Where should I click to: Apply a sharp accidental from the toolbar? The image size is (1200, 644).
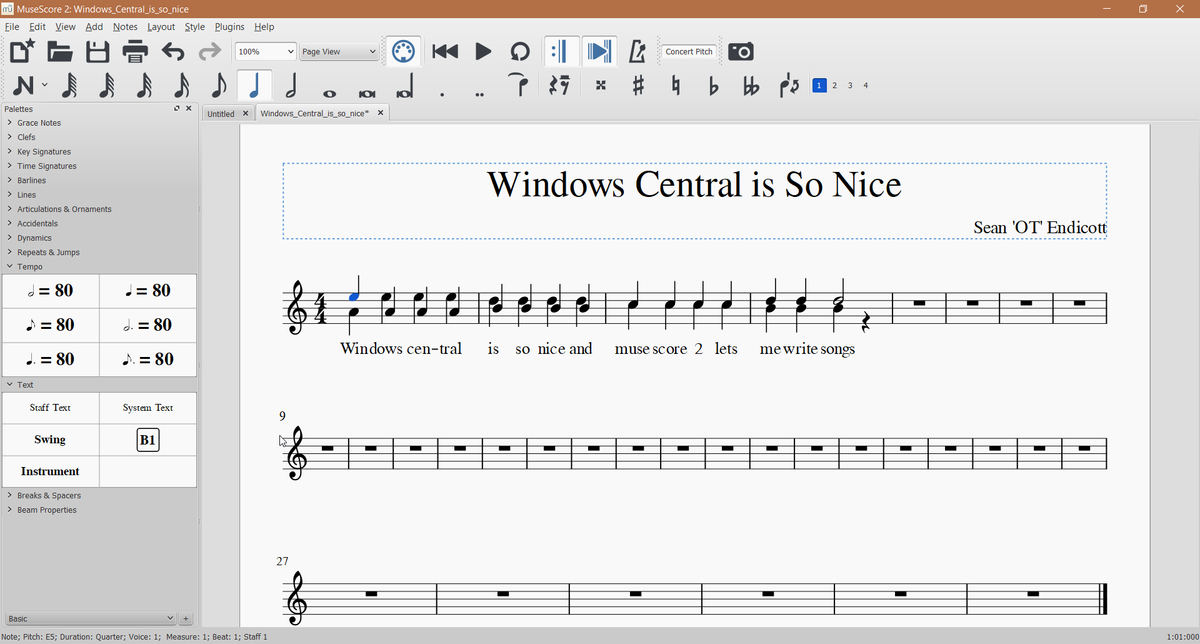638,85
